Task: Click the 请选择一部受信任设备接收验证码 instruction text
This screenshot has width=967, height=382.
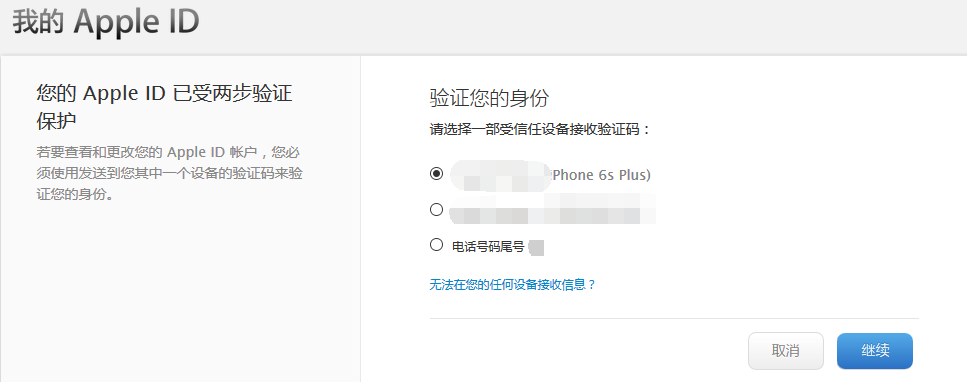Action: pos(540,130)
